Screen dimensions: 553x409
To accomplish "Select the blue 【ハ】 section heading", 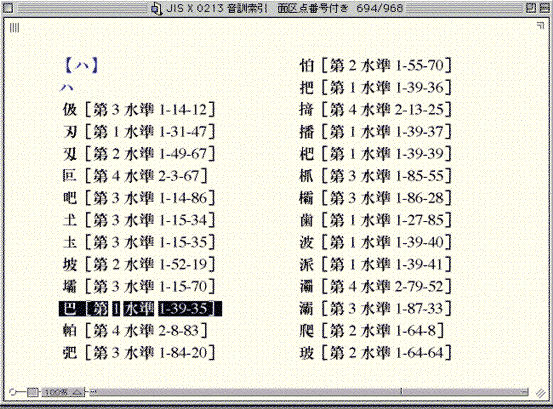I will [81, 66].
